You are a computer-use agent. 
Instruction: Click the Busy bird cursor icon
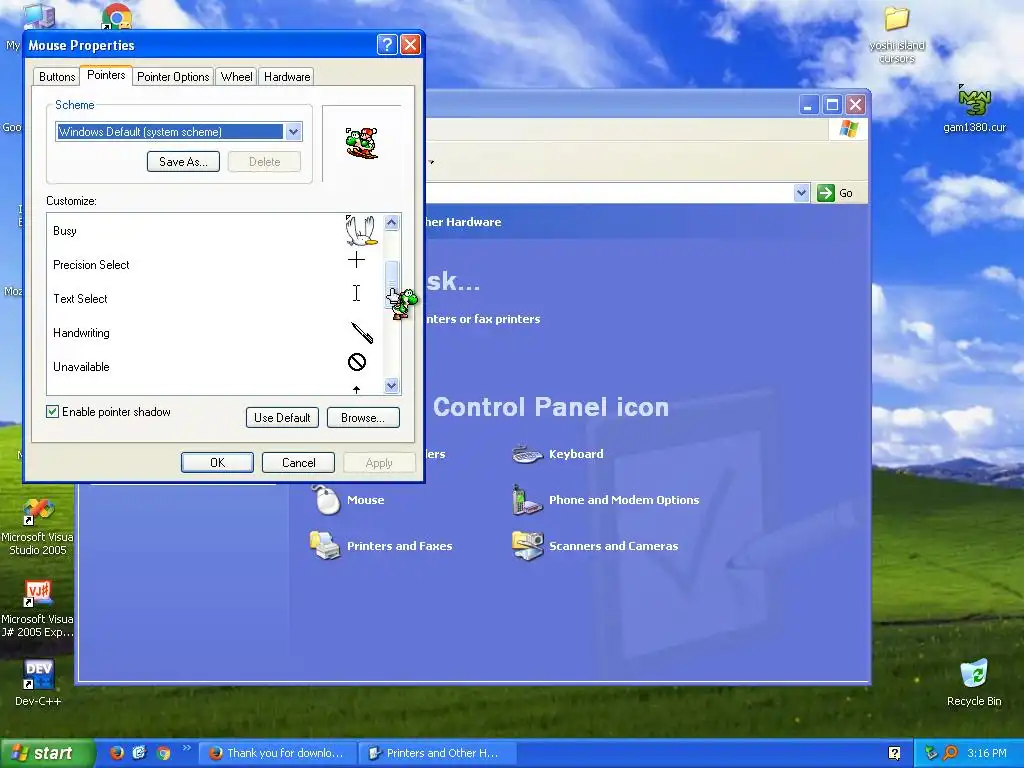pos(361,231)
